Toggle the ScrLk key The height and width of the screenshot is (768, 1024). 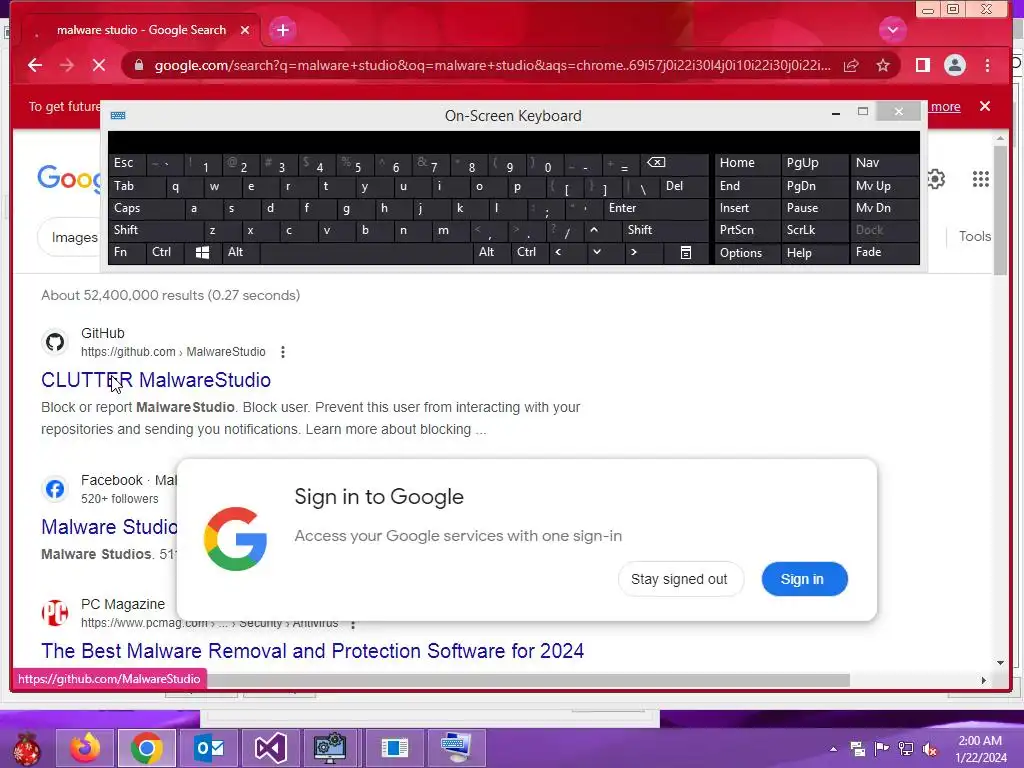point(814,231)
